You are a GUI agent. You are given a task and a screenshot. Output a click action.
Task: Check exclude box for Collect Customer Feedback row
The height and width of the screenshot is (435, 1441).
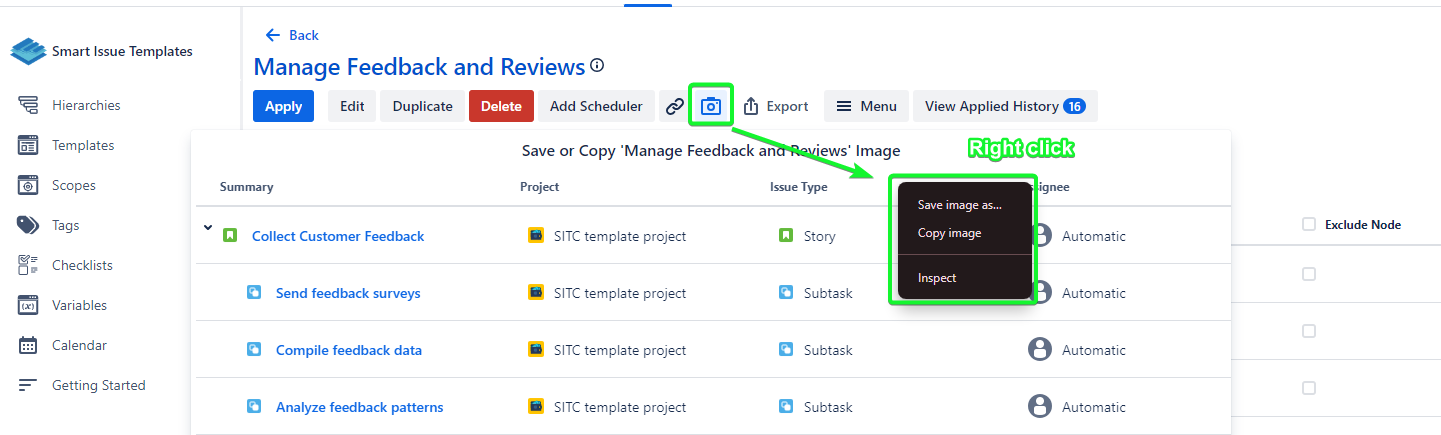coord(1309,274)
